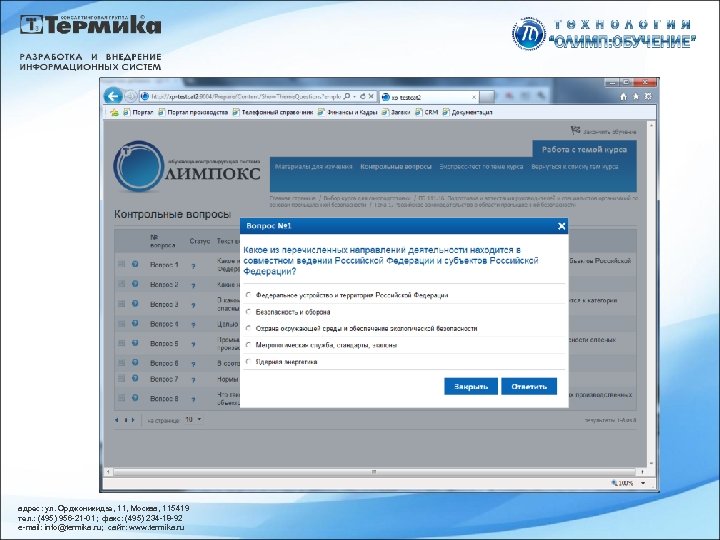The height and width of the screenshot is (540, 720).
Task: Click the grid icon in Вопрос 4 row
Action: coord(122,324)
